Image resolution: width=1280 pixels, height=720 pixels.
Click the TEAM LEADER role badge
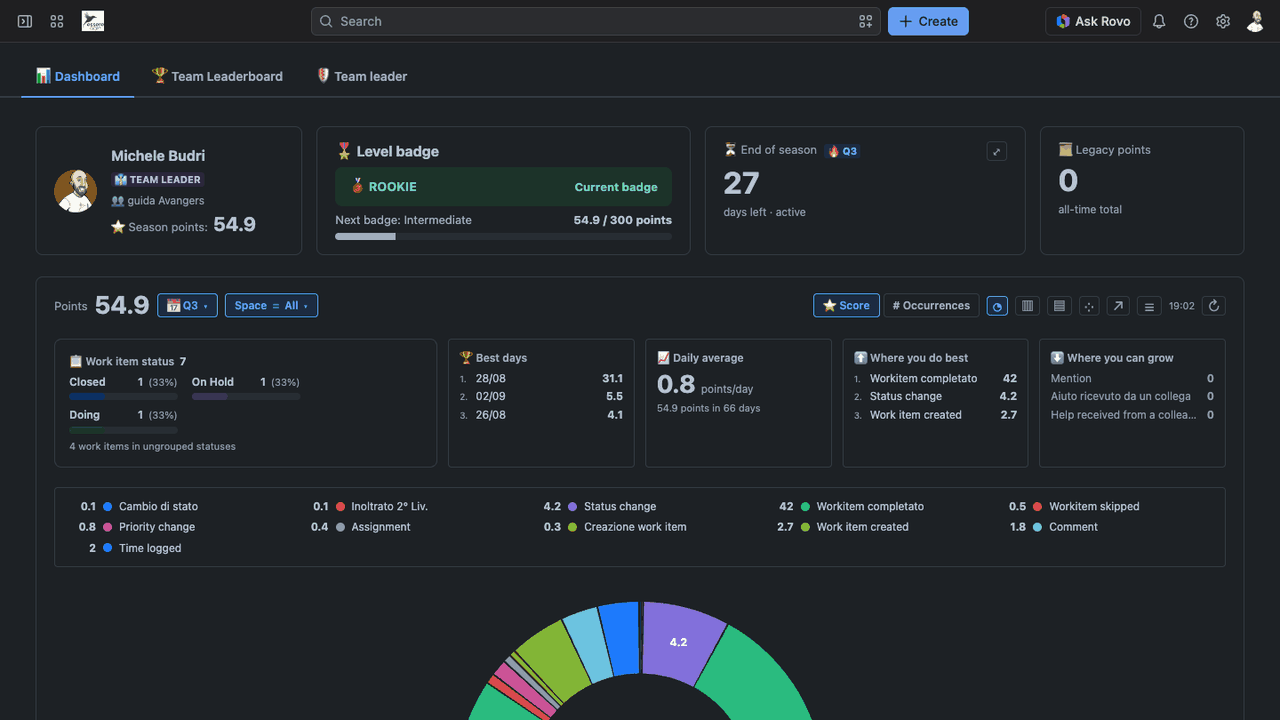[158, 180]
